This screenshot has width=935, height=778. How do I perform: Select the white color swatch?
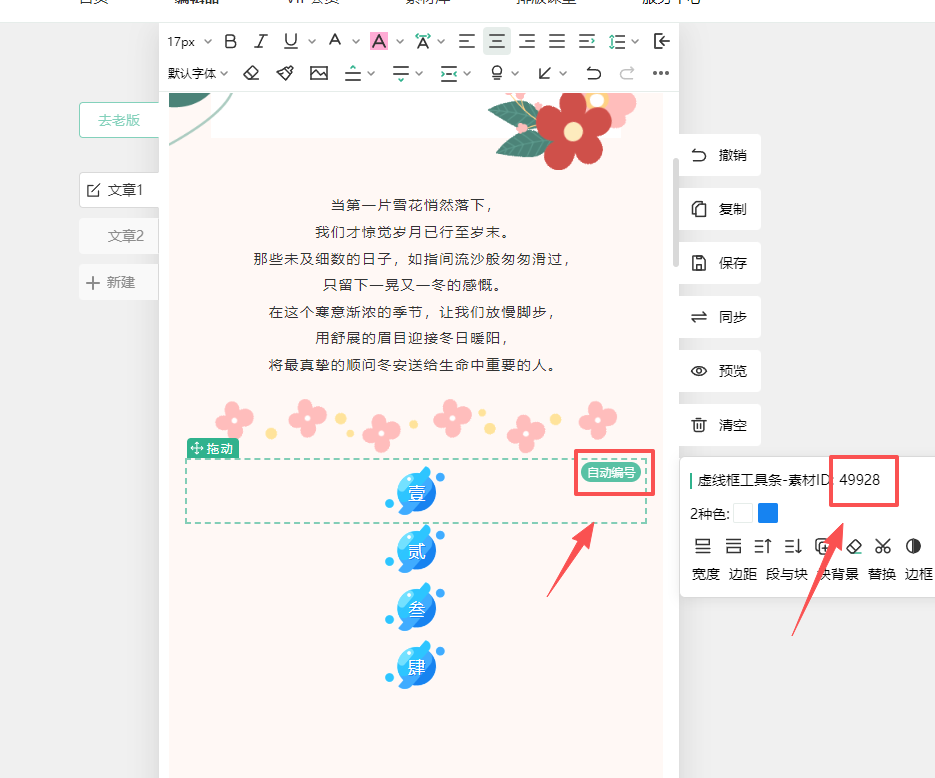743,513
